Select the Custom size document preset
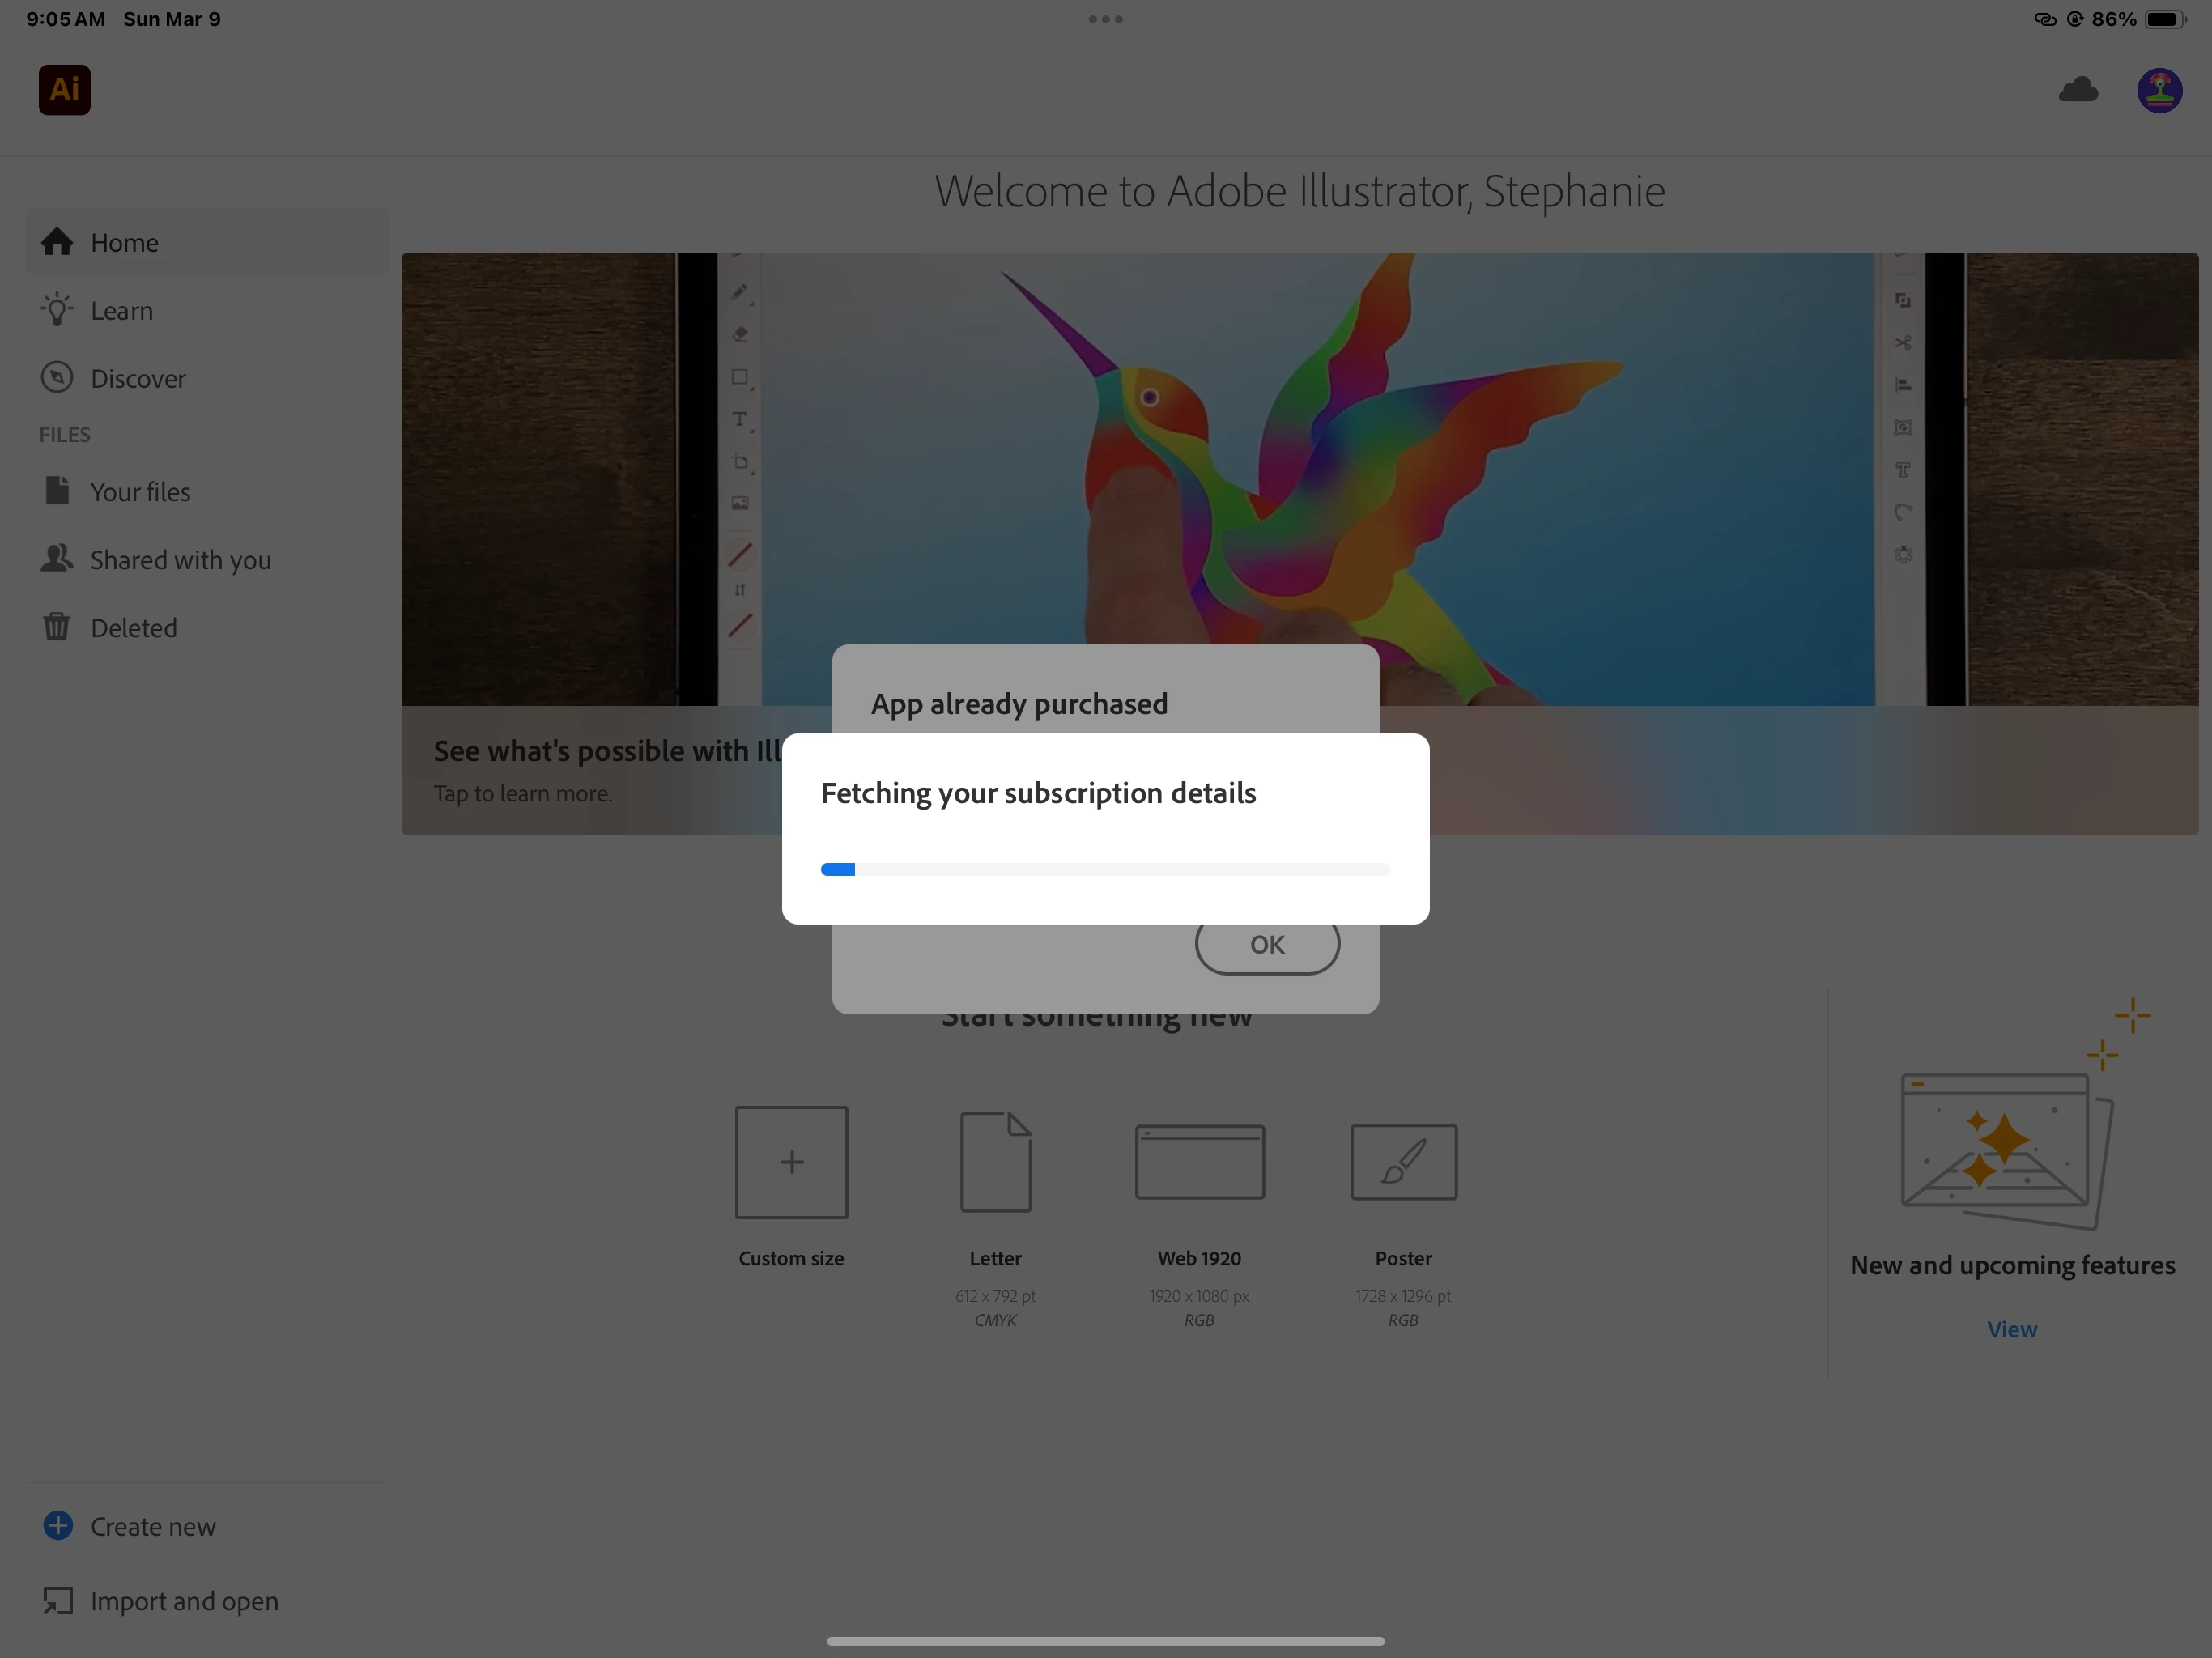Screen dimensions: 2212x1658 [791, 1162]
